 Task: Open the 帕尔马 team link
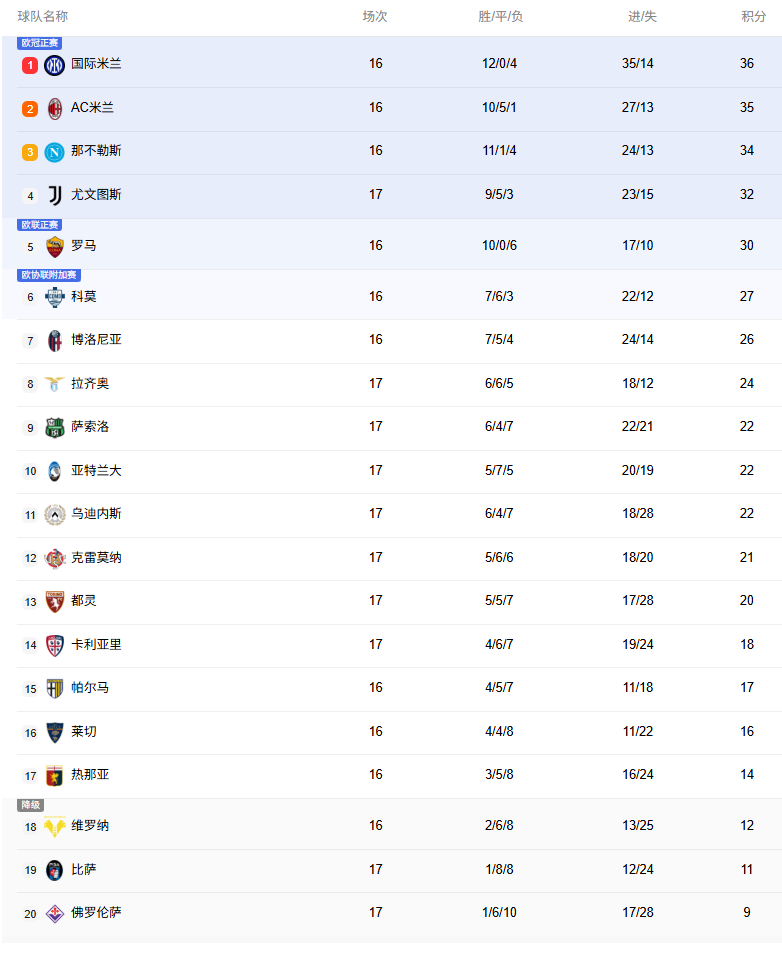pyautogui.click(x=90, y=688)
